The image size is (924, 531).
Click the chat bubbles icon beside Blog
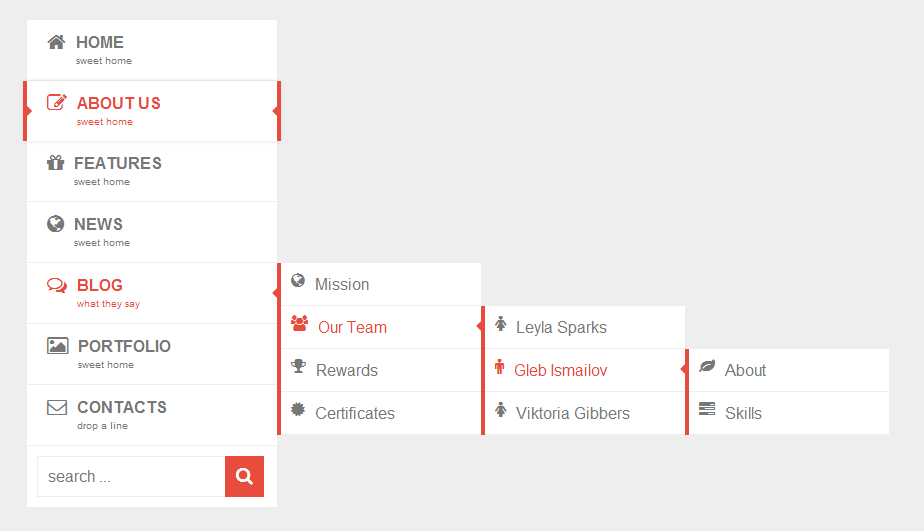57,285
